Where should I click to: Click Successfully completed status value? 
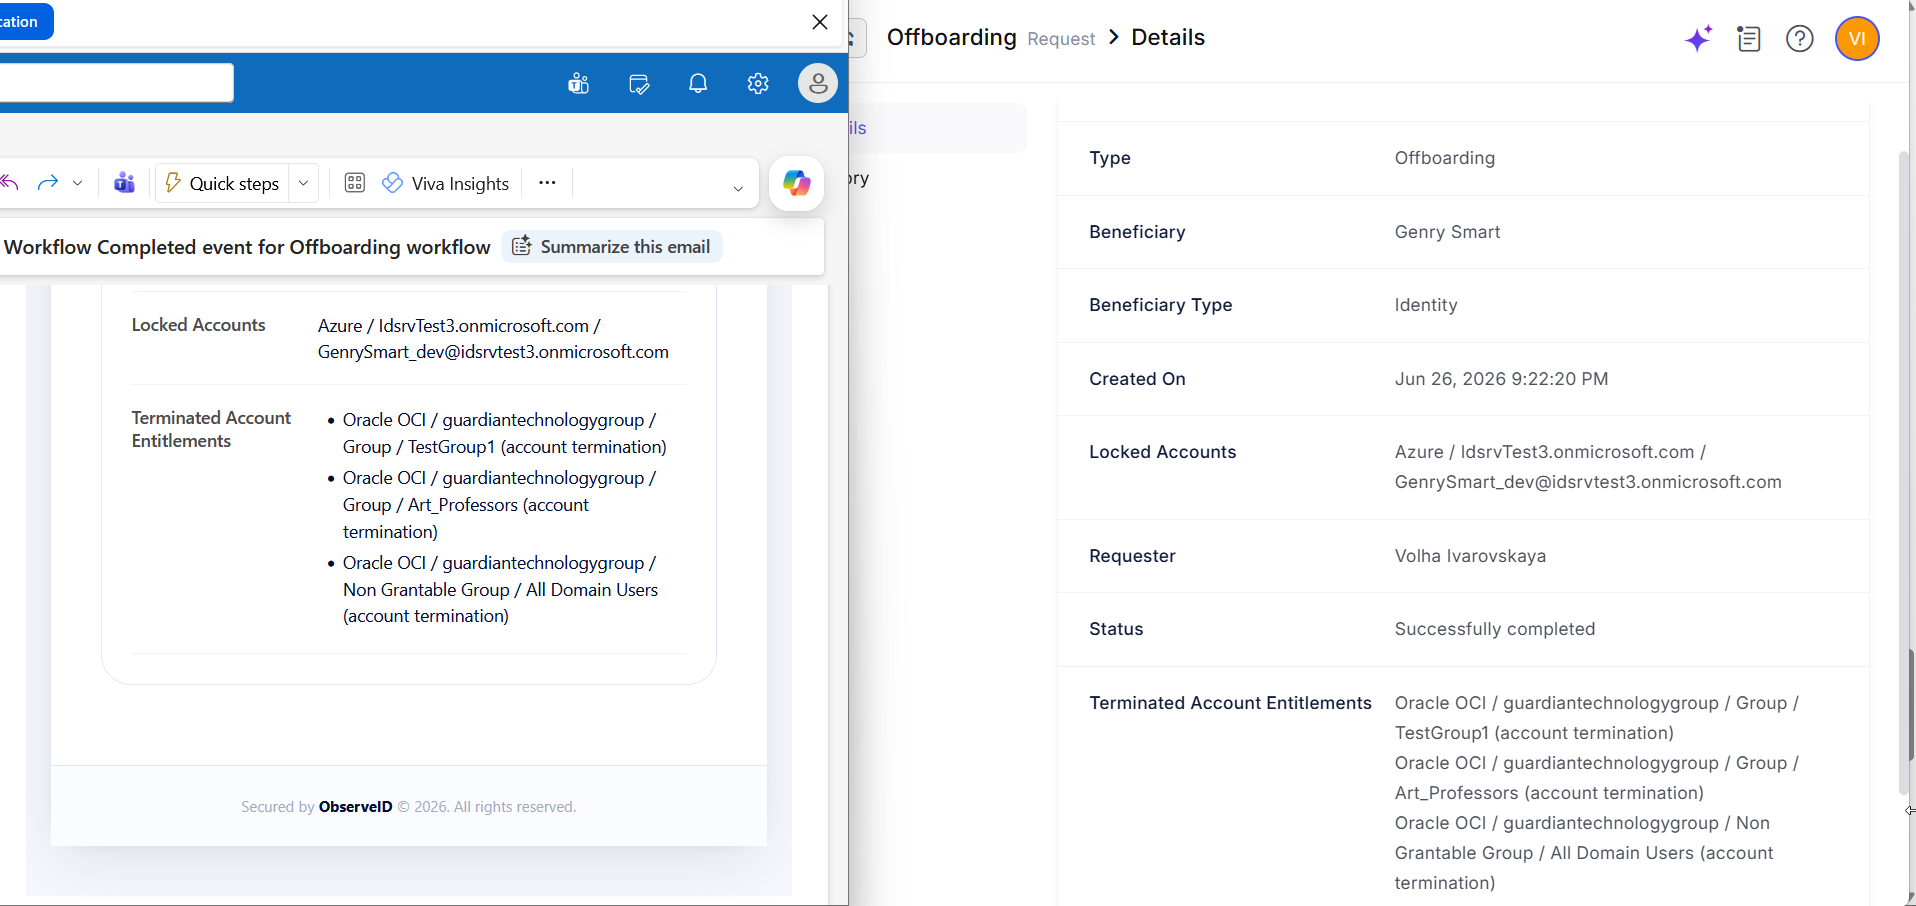click(1495, 629)
